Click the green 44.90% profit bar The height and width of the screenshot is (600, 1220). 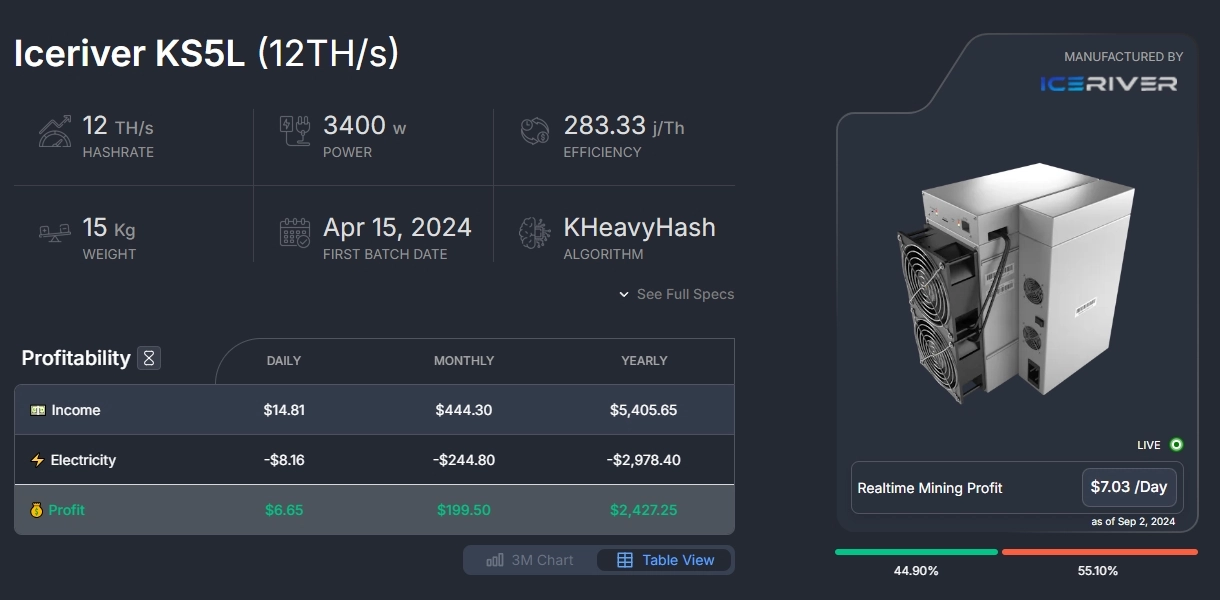click(916, 552)
